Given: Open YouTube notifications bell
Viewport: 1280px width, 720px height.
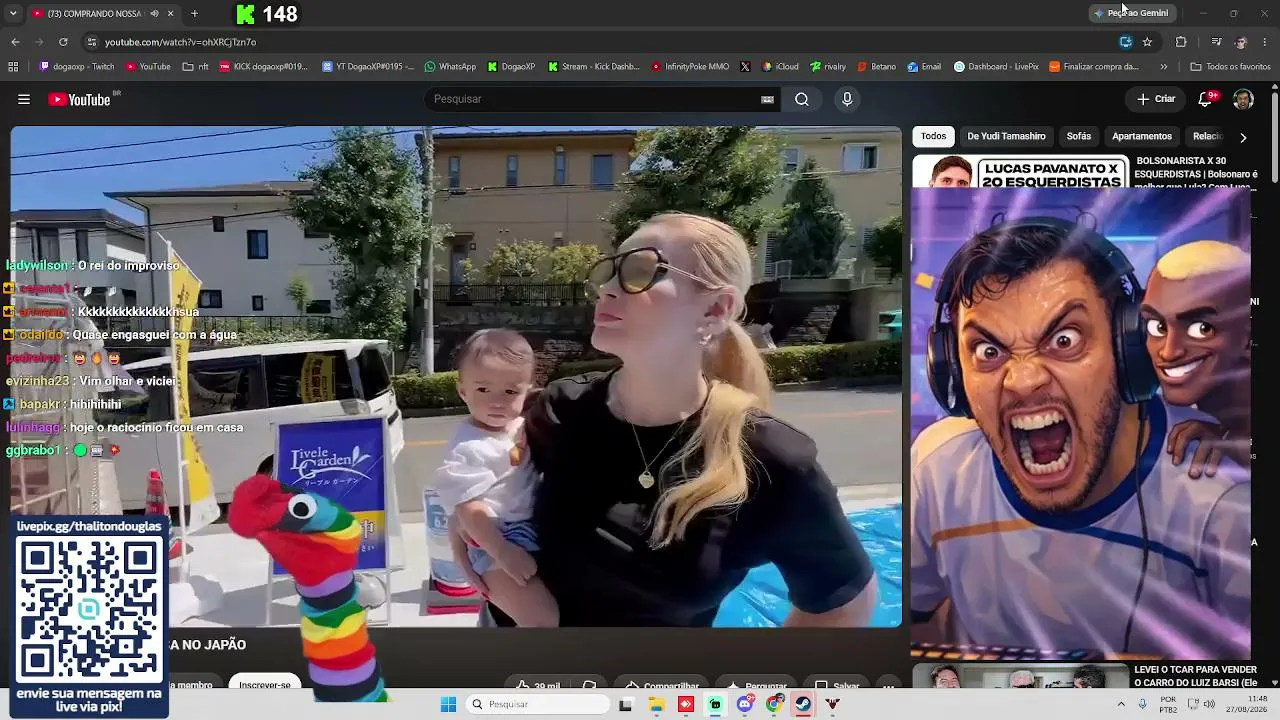Looking at the screenshot, I should [1206, 99].
